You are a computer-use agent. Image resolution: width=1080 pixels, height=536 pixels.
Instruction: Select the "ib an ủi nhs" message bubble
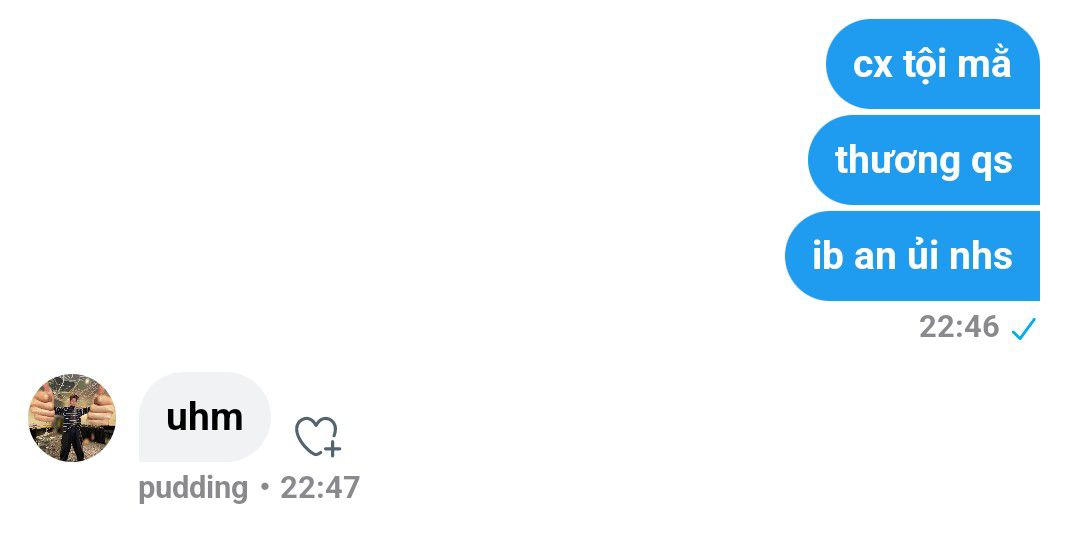912,256
